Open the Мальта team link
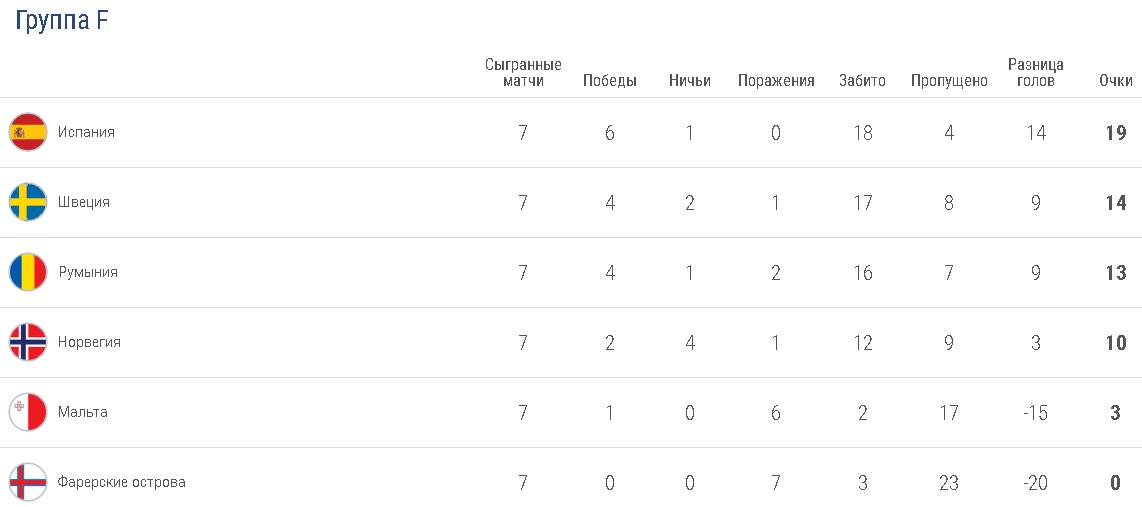 [83, 412]
